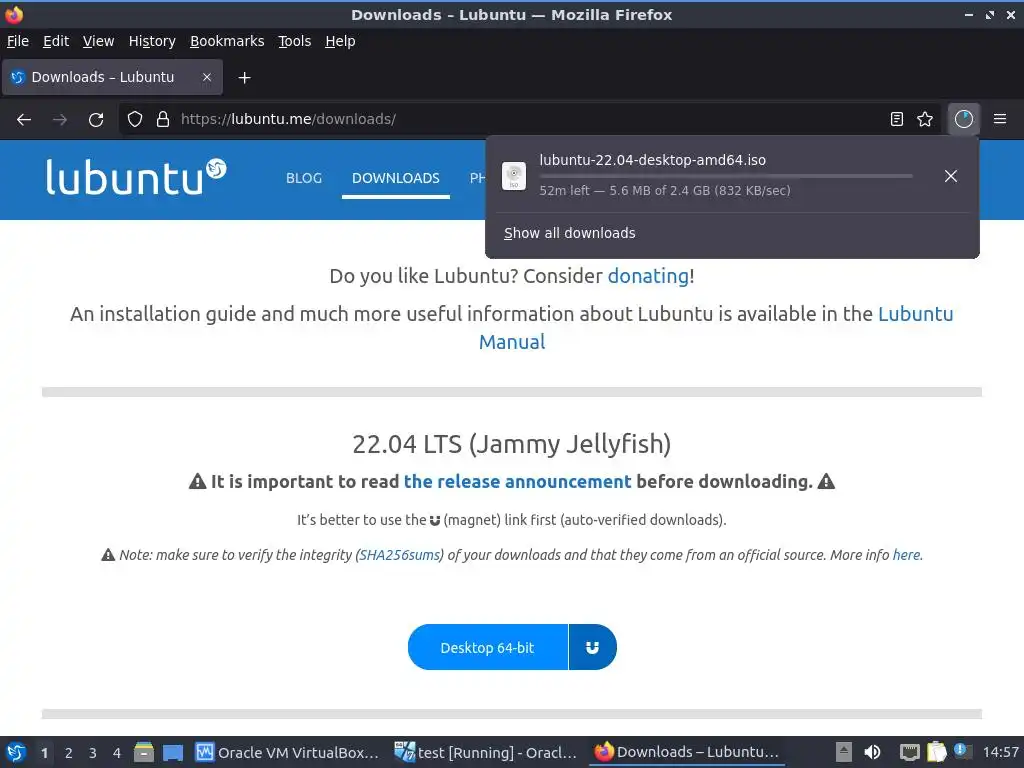This screenshot has width=1024, height=768.
Task: Click the show desktop taskbar icon
Action: pos(172,752)
